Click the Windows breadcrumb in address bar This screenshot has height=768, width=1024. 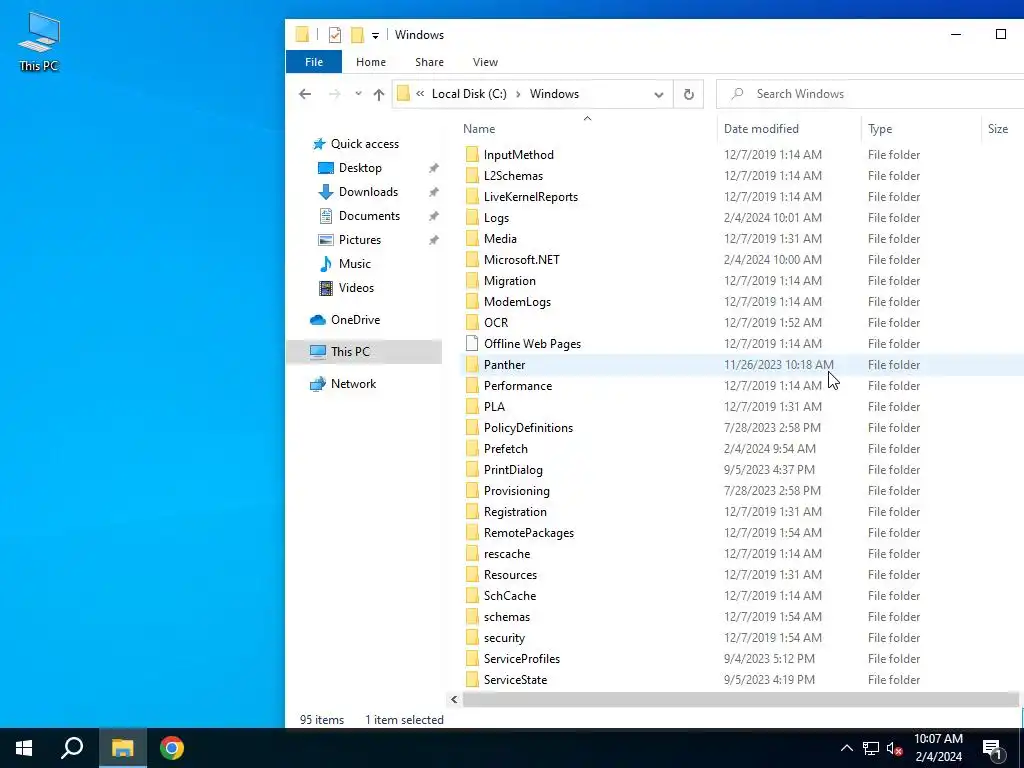coord(554,94)
